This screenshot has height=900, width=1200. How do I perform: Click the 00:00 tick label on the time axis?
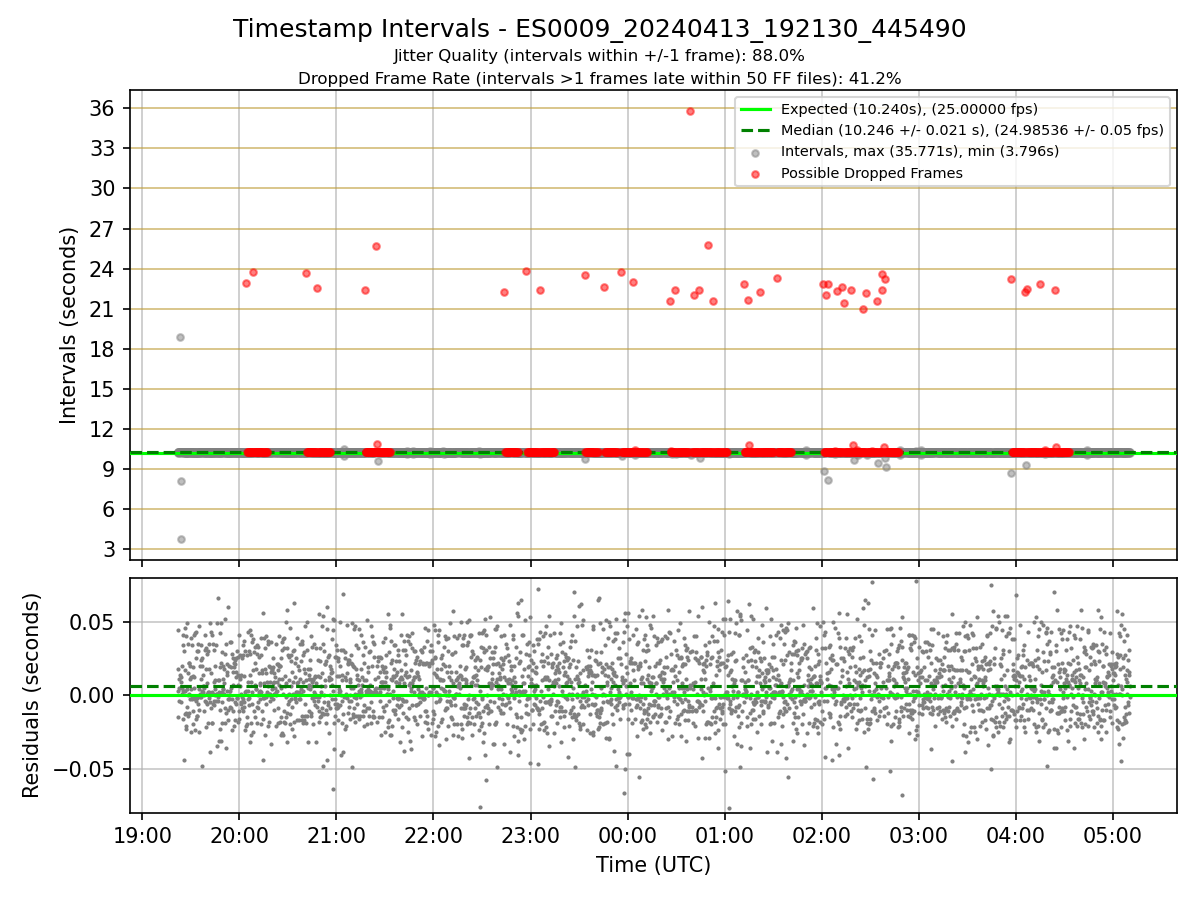(627, 834)
